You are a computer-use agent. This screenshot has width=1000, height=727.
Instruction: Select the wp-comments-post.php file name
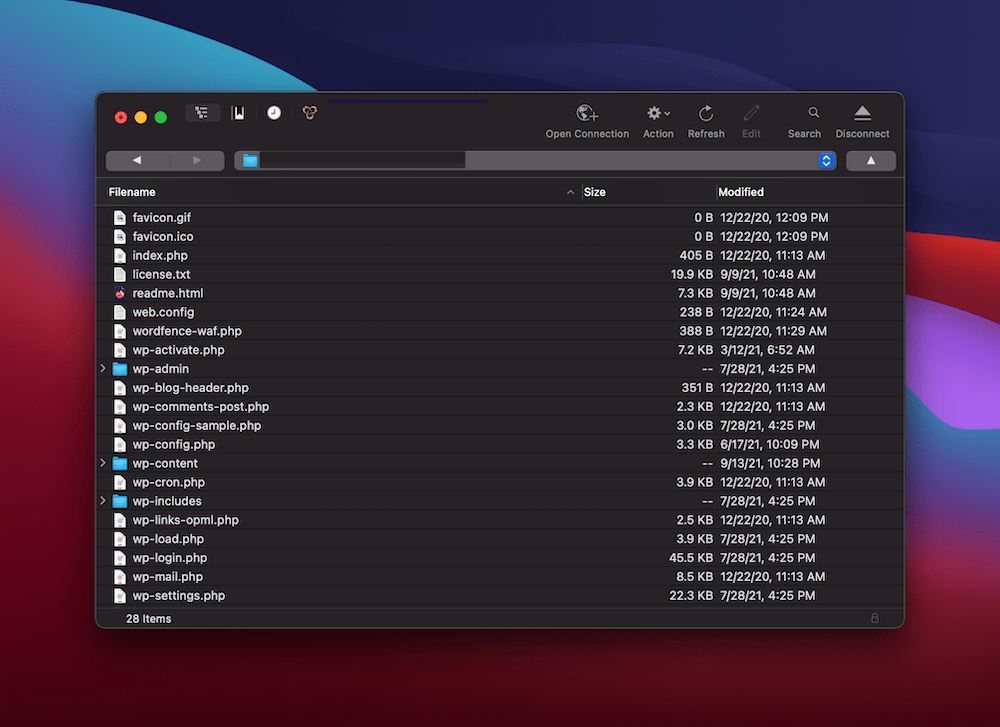[201, 407]
